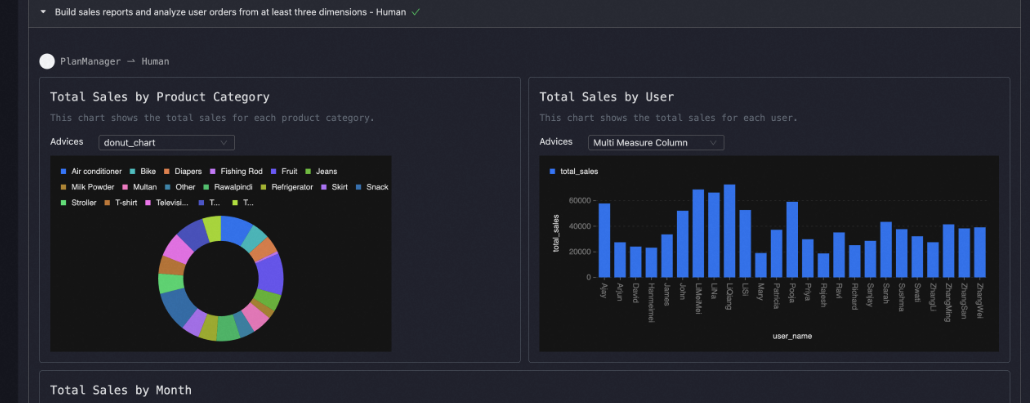1030x403 pixels.
Task: Select the LiQiang bar in chart
Action: (729, 231)
